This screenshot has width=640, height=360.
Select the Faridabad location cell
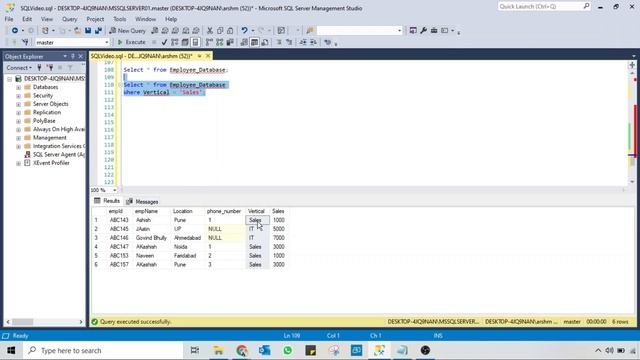(x=185, y=256)
